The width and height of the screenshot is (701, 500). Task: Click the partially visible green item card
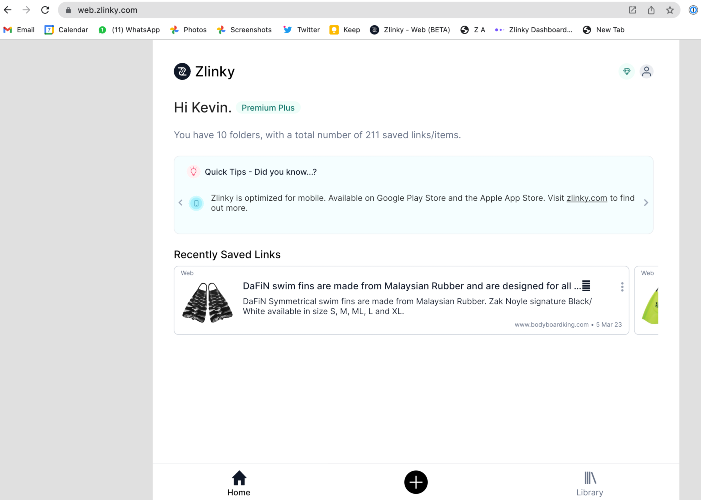click(x=646, y=301)
